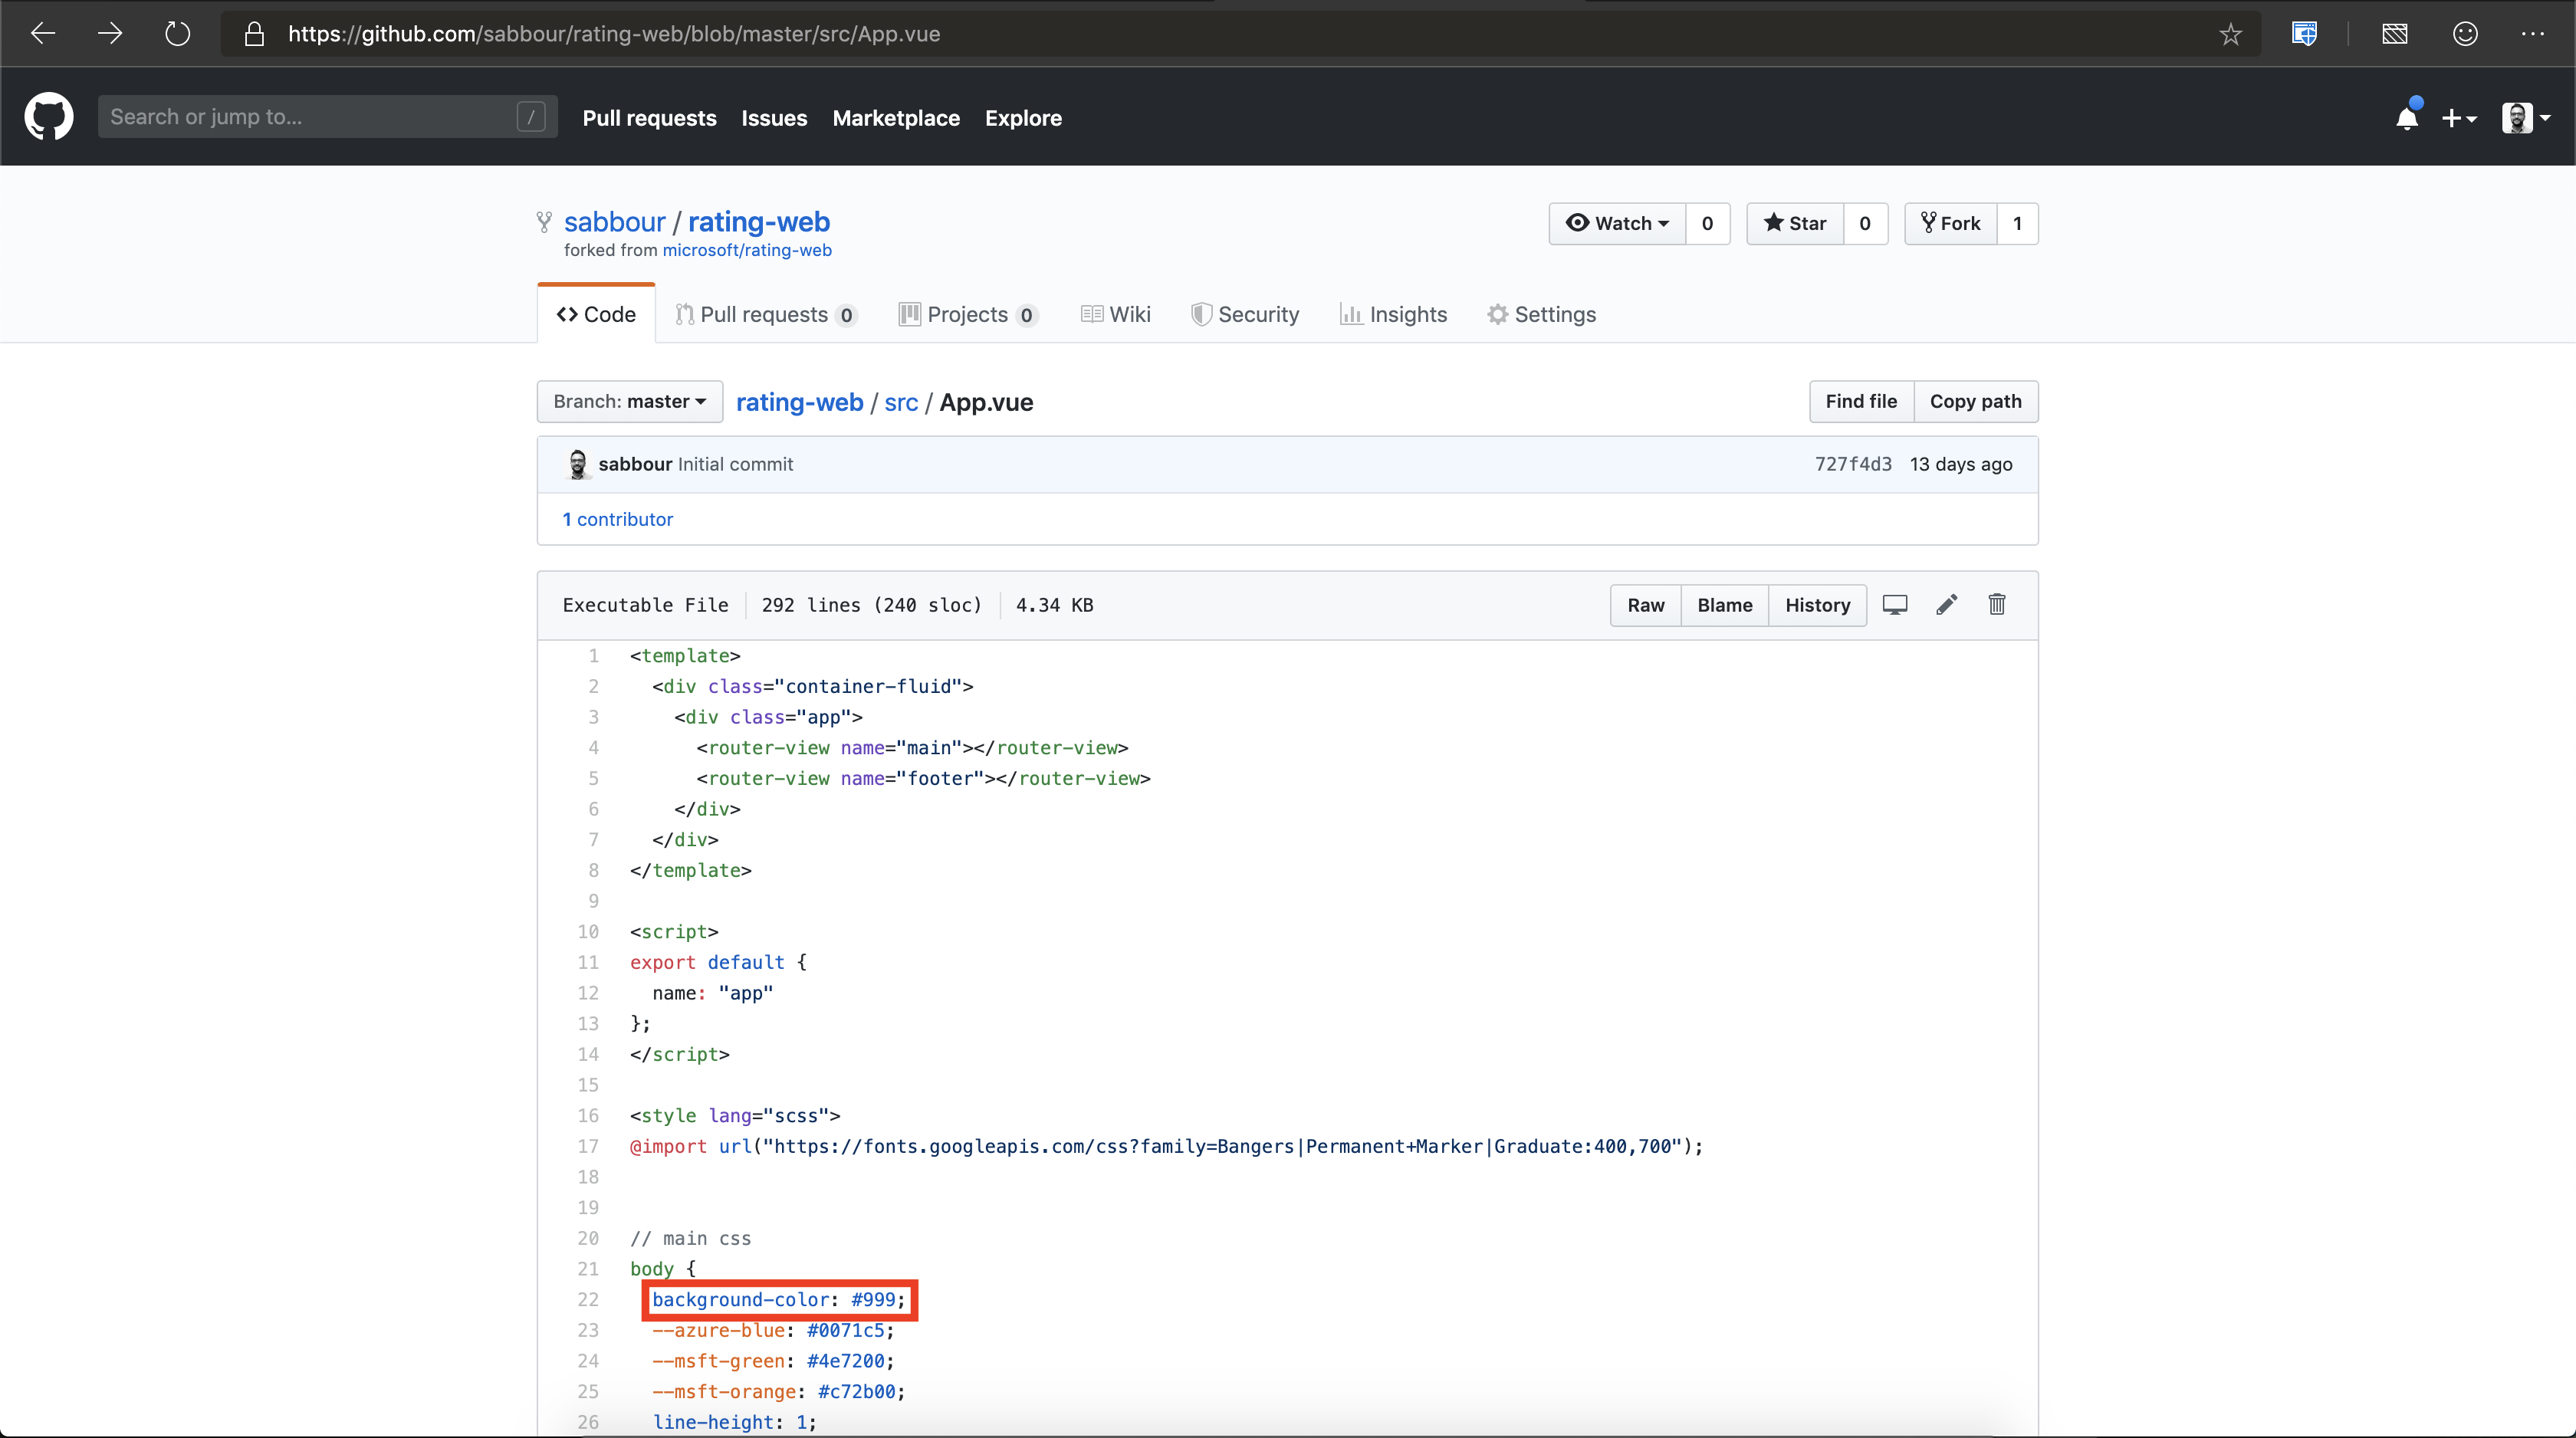The height and width of the screenshot is (1438, 2576).
Task: Navigate back using the browser arrow
Action: pos(42,33)
